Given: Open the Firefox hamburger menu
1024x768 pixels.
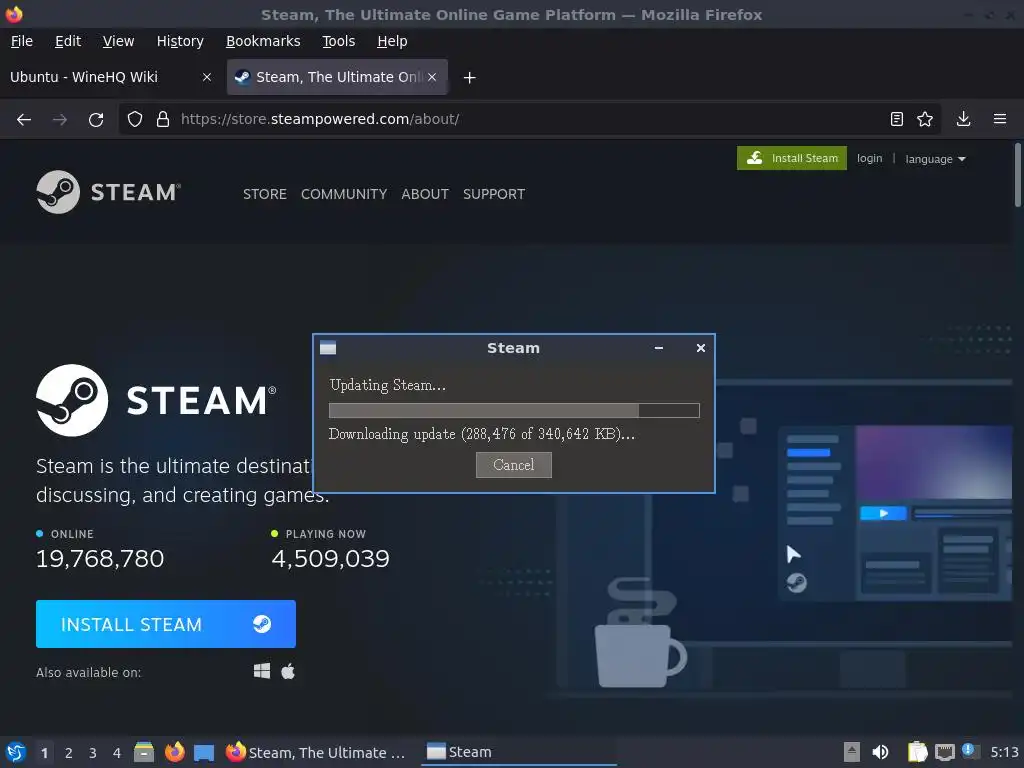Looking at the screenshot, I should tap(1000, 120).
